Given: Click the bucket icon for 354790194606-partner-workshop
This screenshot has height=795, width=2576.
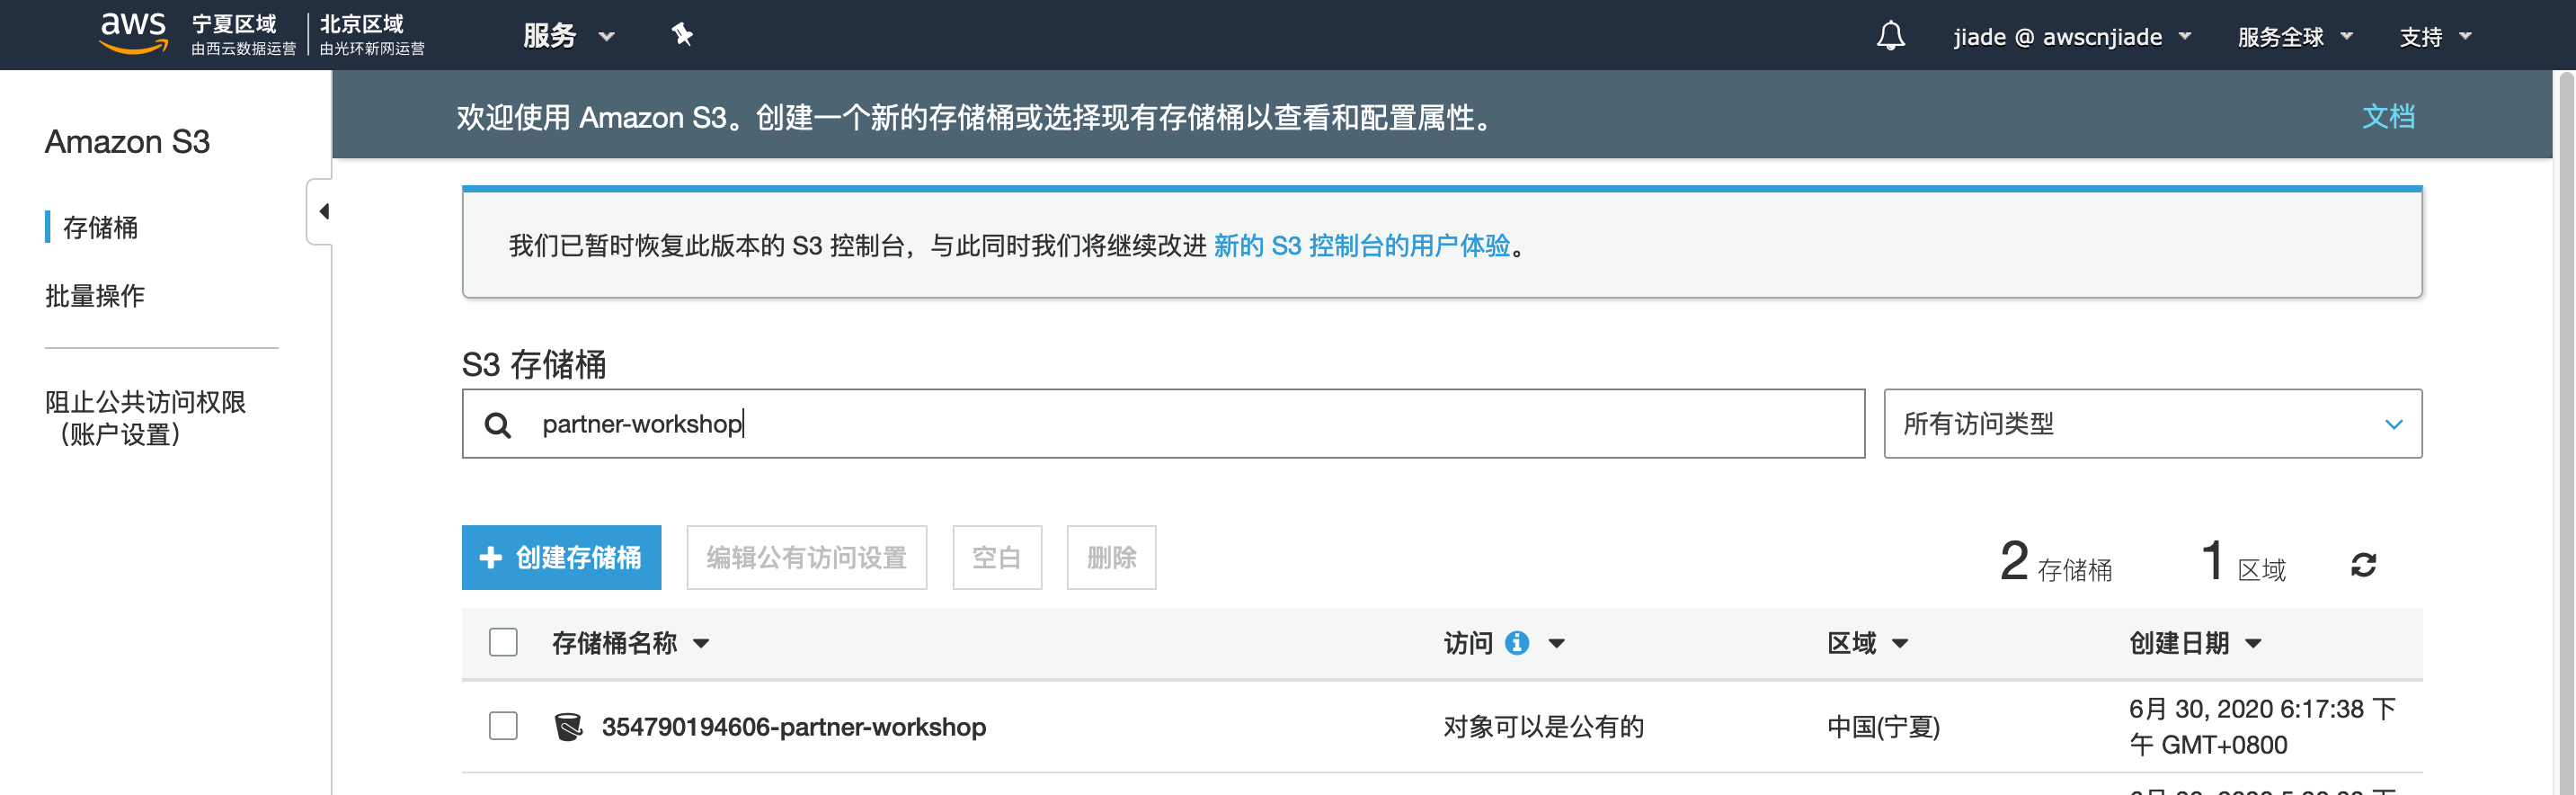Looking at the screenshot, I should pyautogui.click(x=568, y=727).
